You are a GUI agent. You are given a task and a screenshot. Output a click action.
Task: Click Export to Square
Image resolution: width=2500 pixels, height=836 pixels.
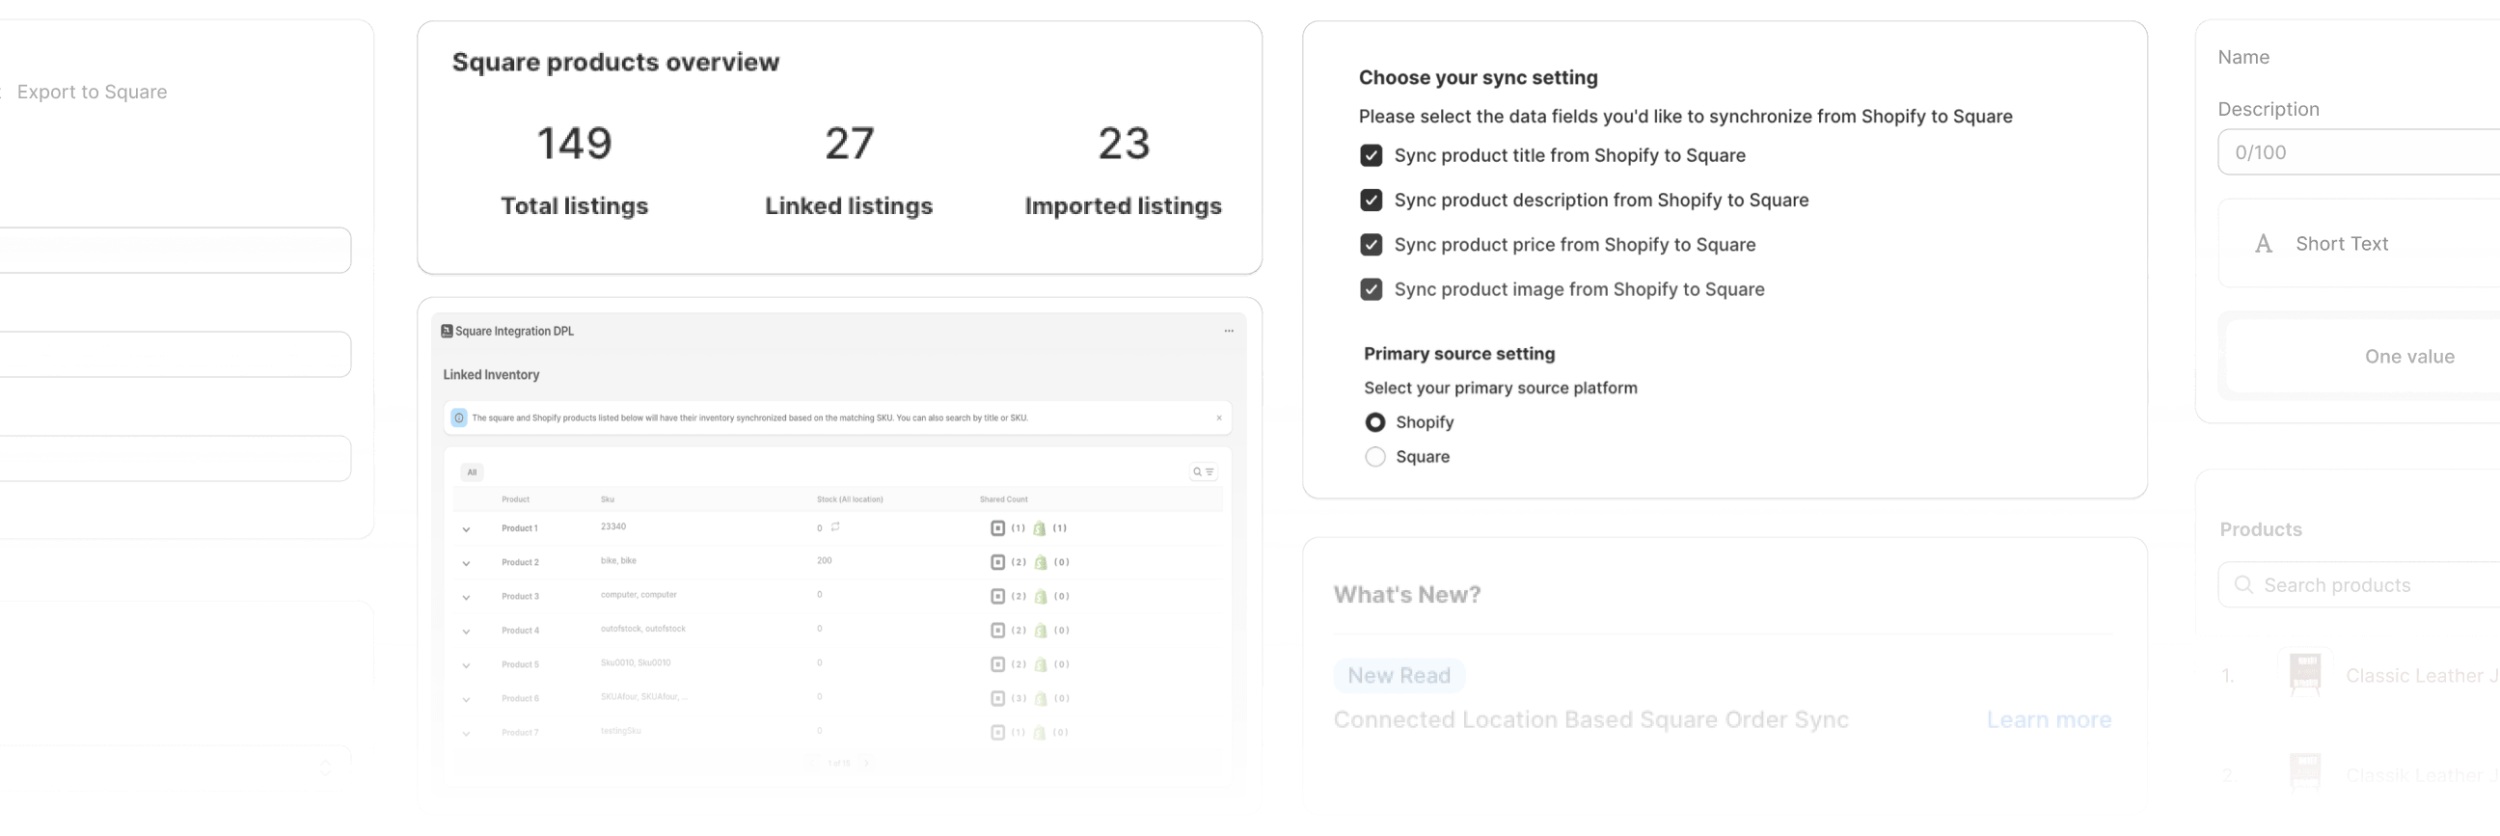(92, 92)
